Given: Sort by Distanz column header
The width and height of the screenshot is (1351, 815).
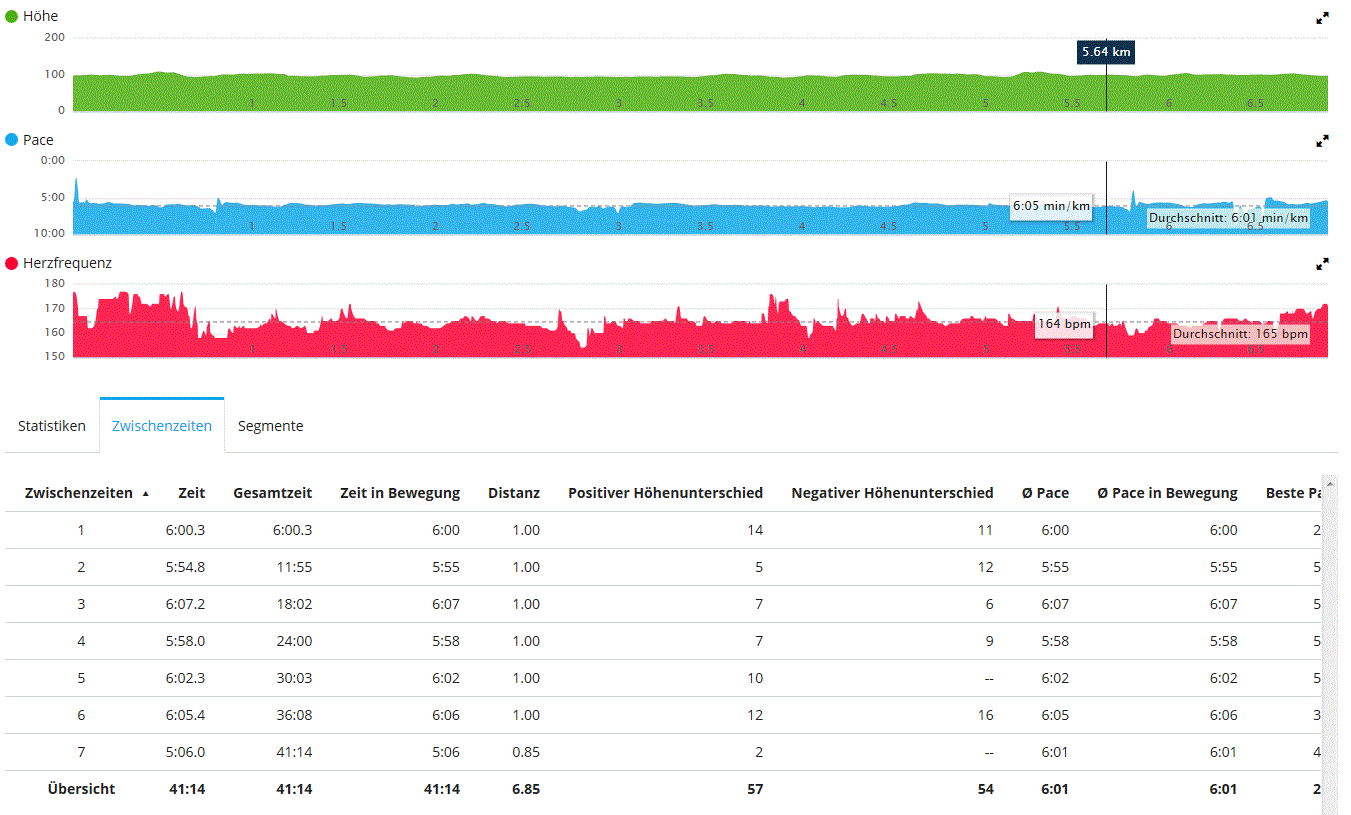Looking at the screenshot, I should coord(513,493).
